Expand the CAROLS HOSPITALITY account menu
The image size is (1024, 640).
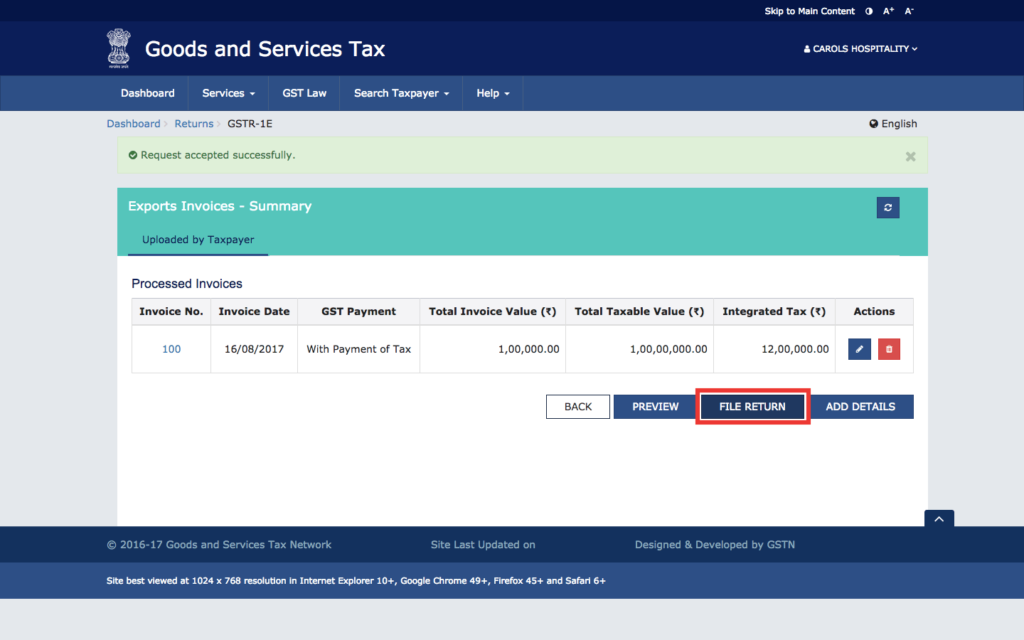coord(860,48)
